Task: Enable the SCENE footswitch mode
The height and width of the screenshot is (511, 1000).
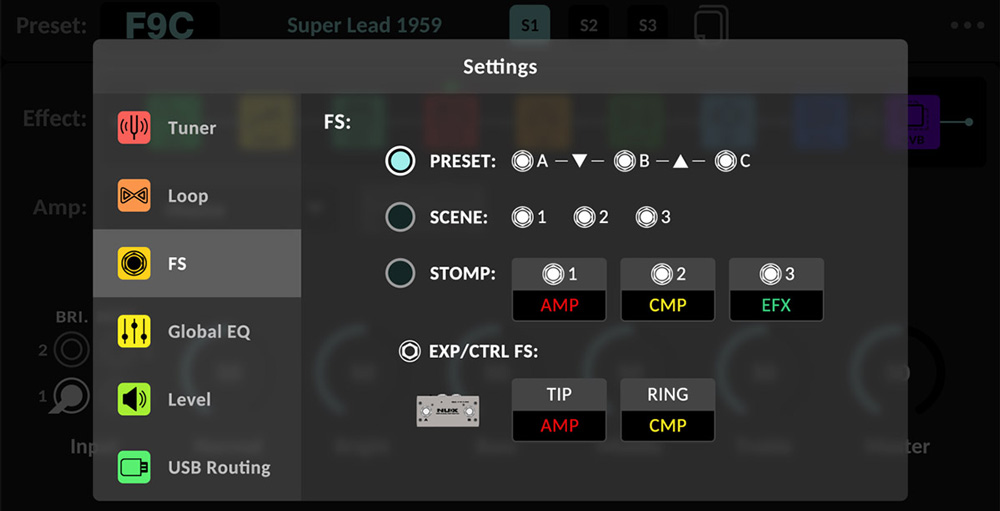Action: pyautogui.click(x=400, y=217)
